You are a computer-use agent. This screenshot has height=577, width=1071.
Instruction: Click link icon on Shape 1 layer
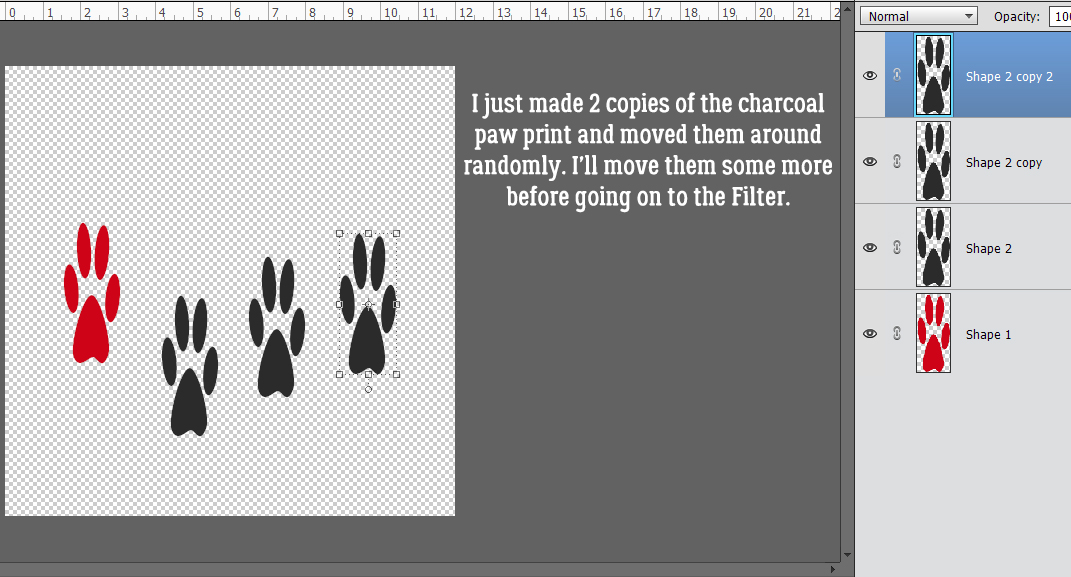(x=897, y=333)
